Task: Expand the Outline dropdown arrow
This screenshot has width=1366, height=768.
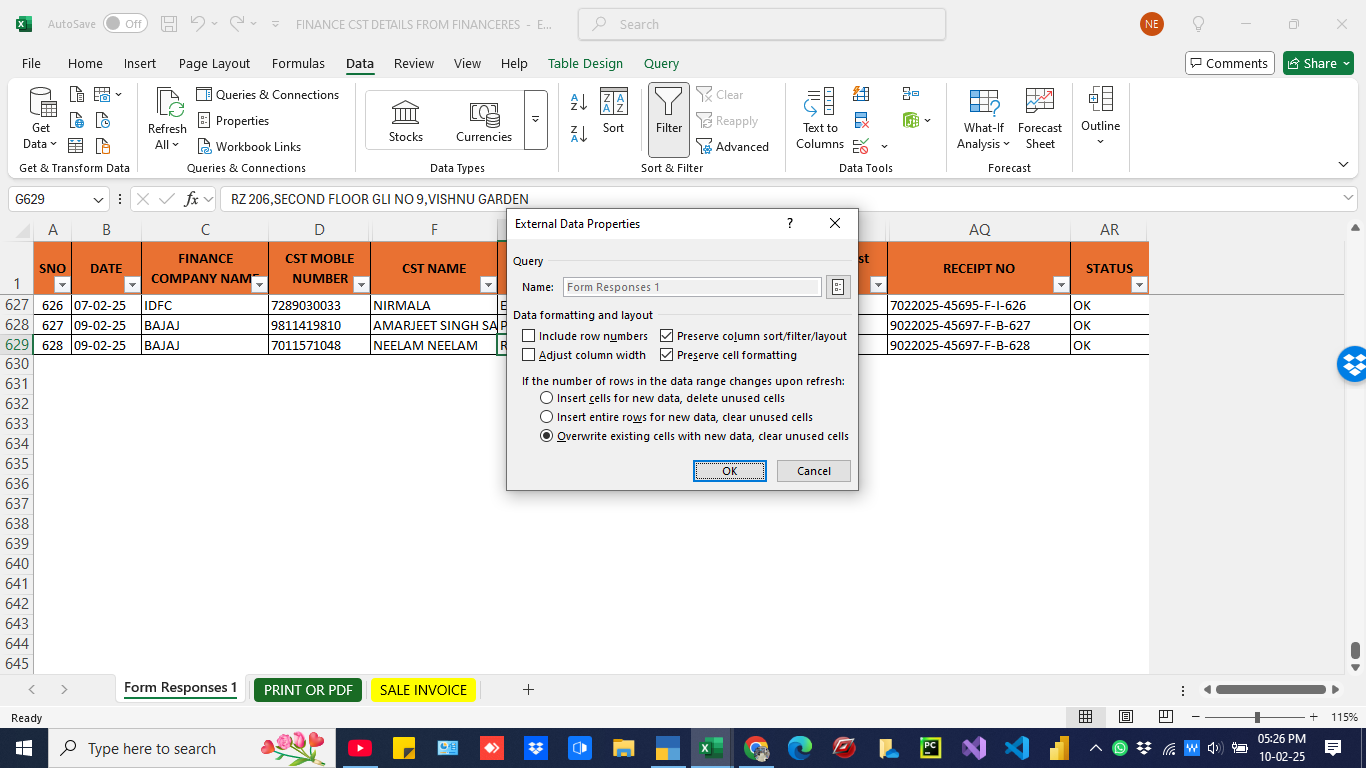Action: (1100, 140)
